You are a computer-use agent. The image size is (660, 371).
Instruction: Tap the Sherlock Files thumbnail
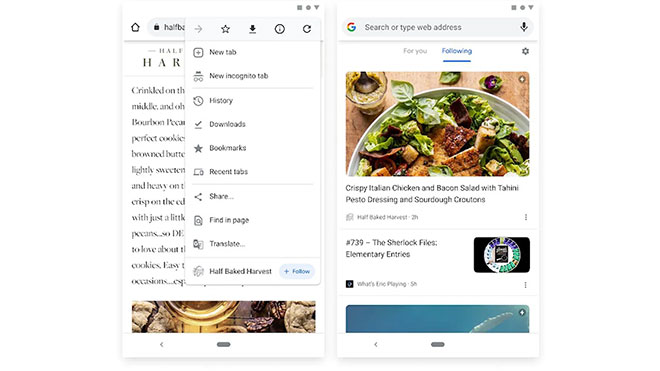click(502, 255)
